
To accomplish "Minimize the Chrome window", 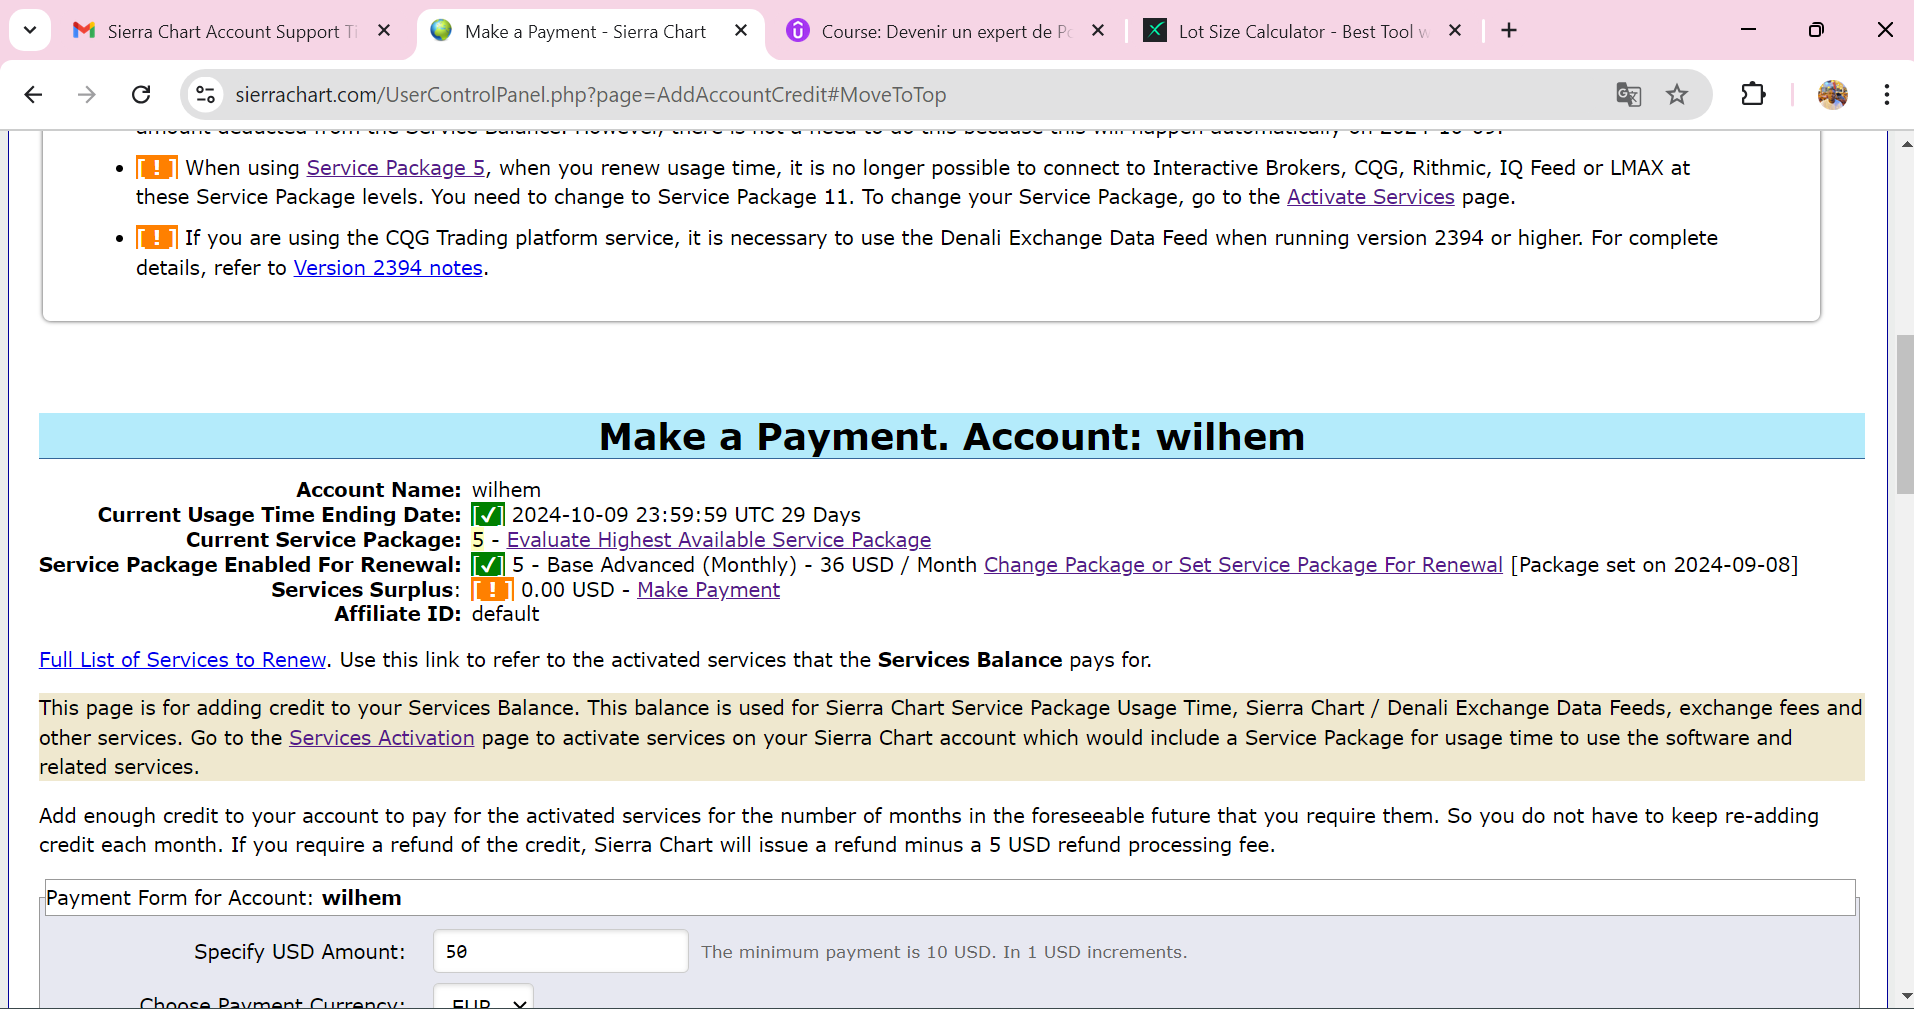I will point(1748,30).
